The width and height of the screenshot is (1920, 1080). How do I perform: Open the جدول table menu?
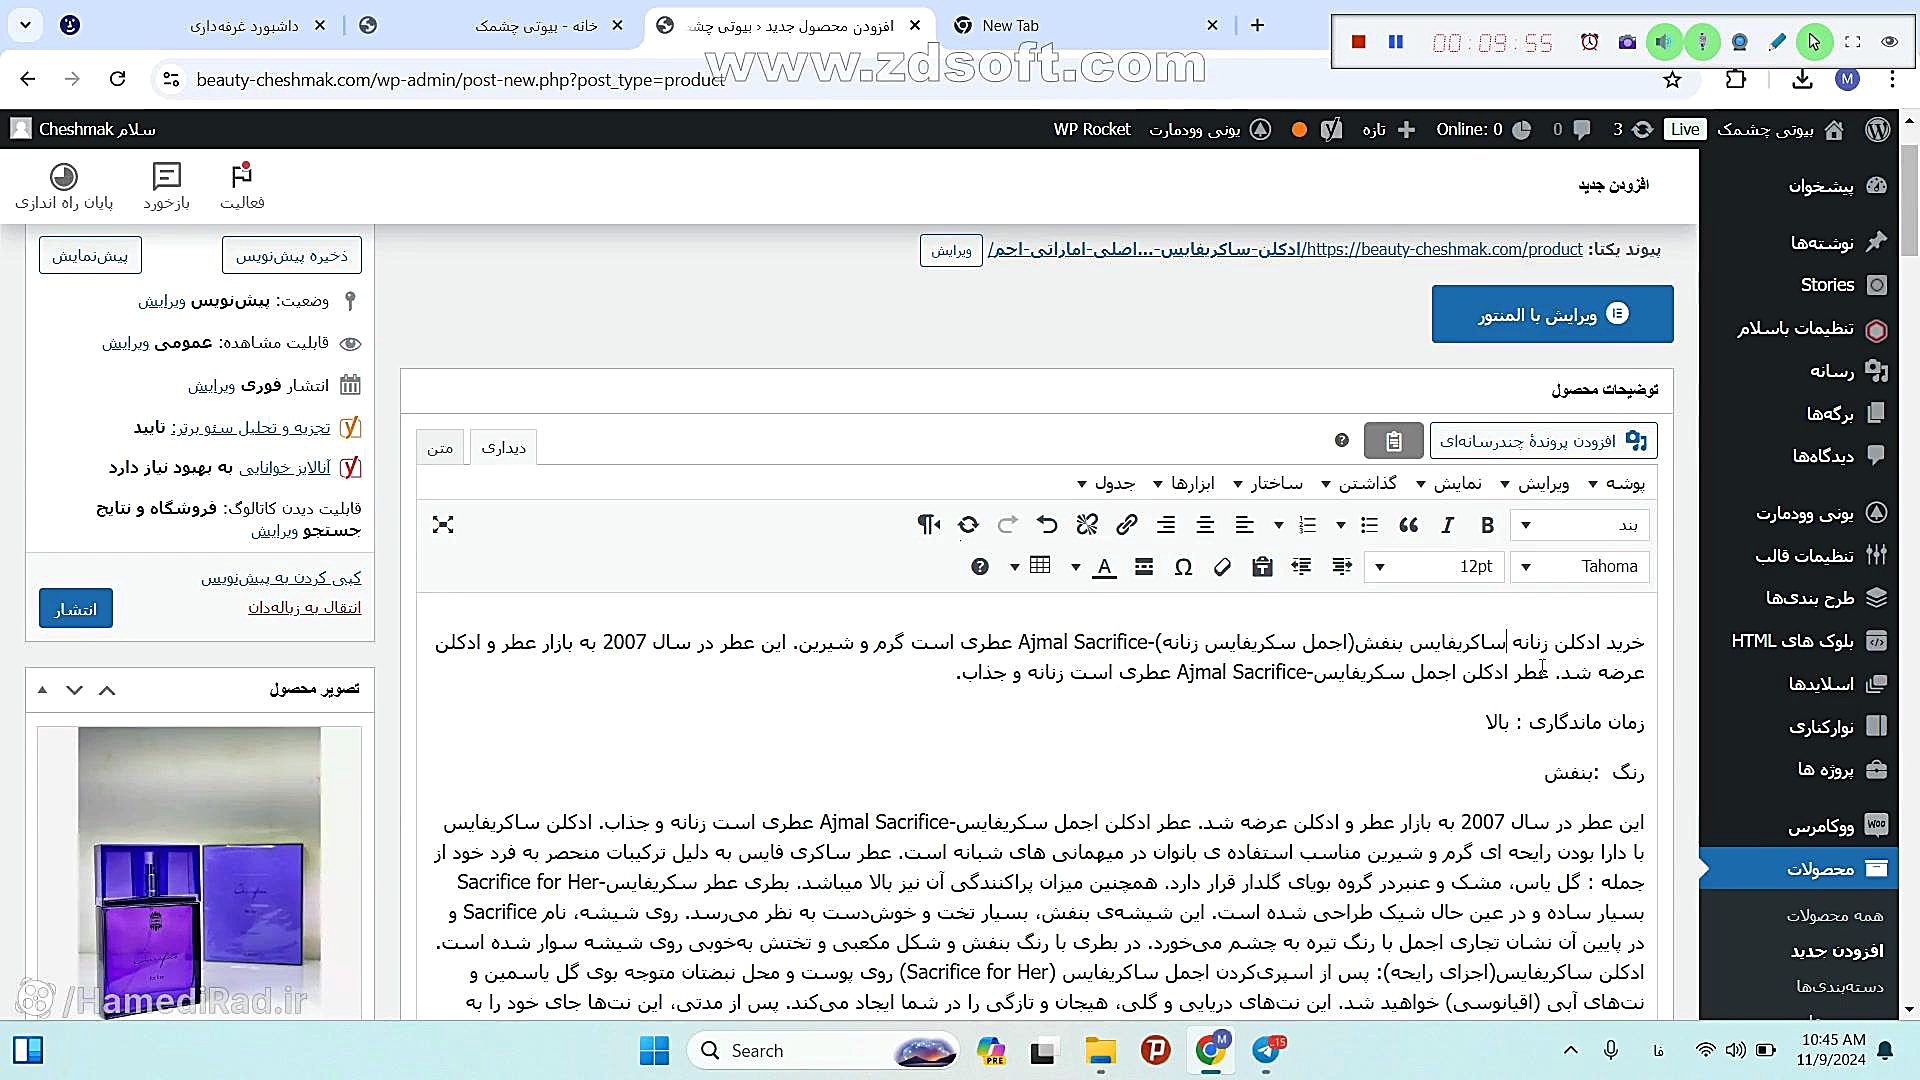[x=1105, y=484]
